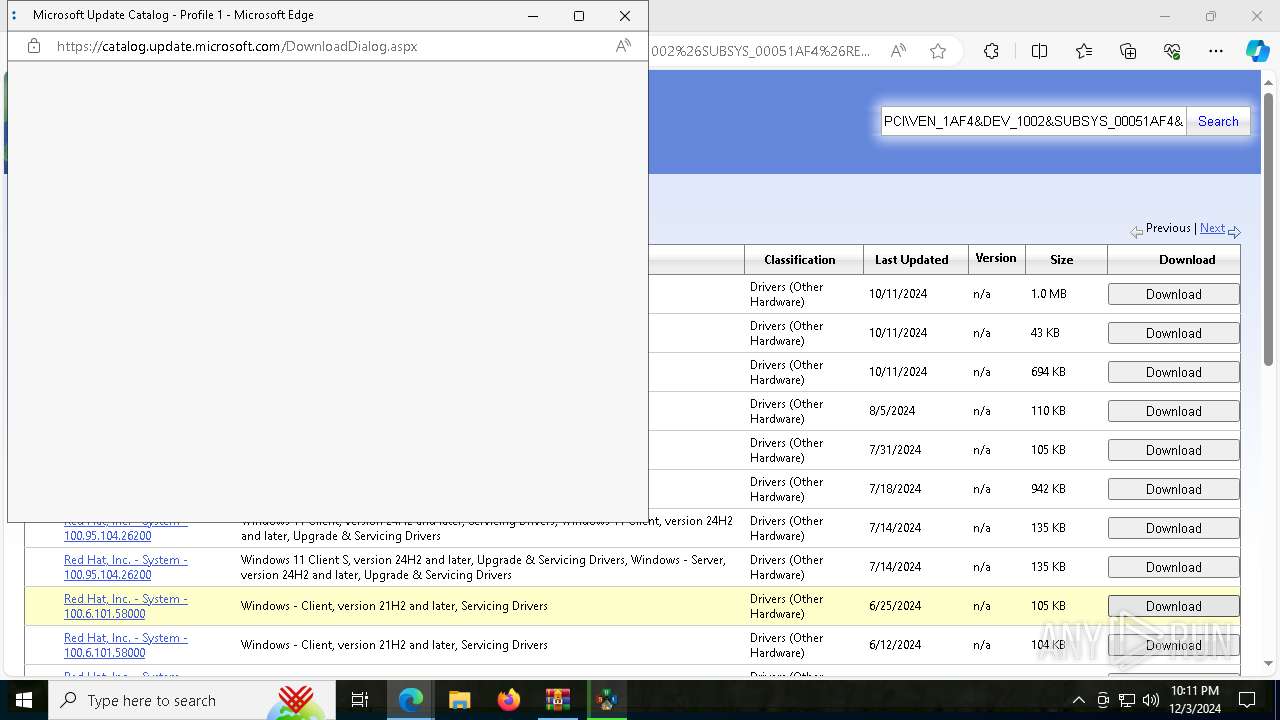Minimize the DownloadDialog popup window
This screenshot has width=1280, height=720.
pyautogui.click(x=533, y=16)
